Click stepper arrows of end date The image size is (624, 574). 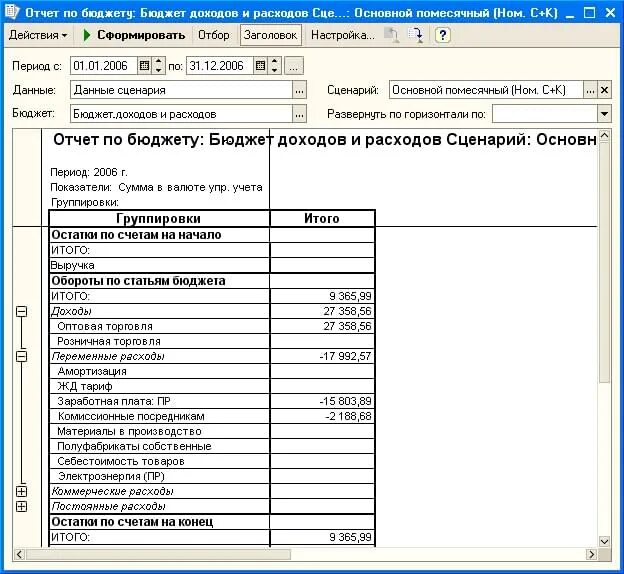275,66
